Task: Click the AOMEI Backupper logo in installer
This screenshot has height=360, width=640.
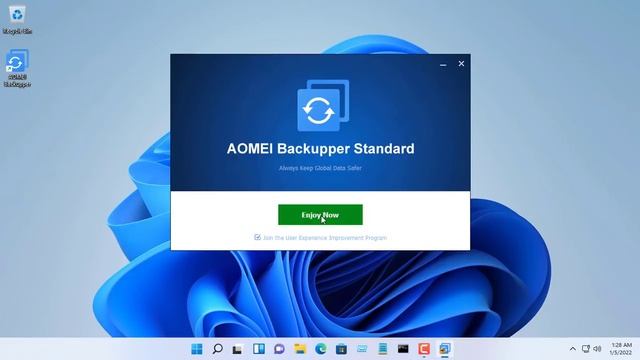Action: coord(323,105)
